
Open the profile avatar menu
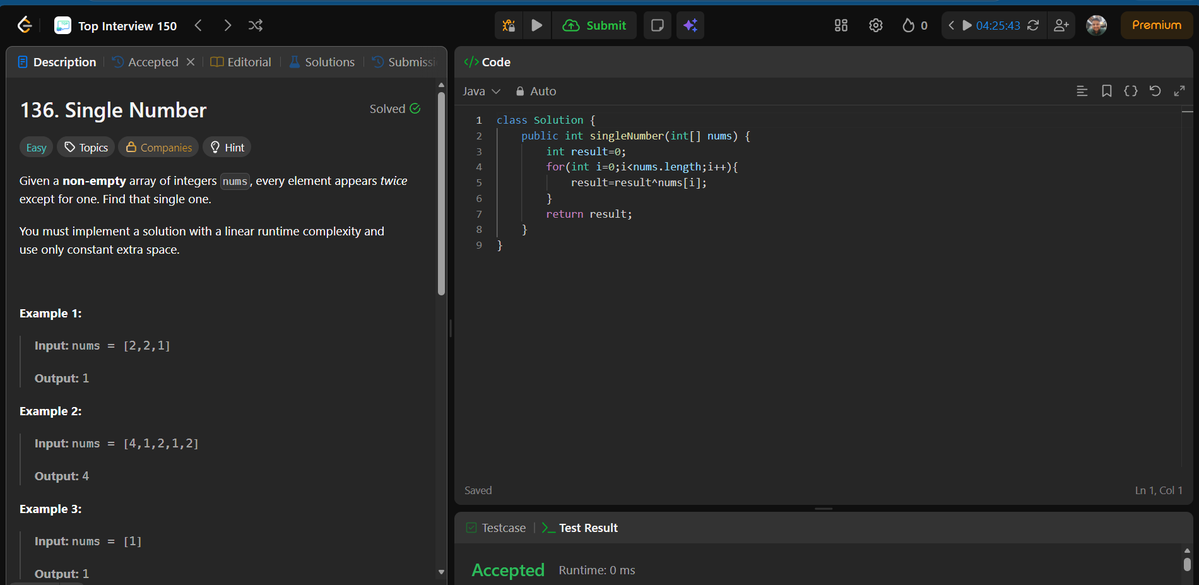tap(1097, 25)
